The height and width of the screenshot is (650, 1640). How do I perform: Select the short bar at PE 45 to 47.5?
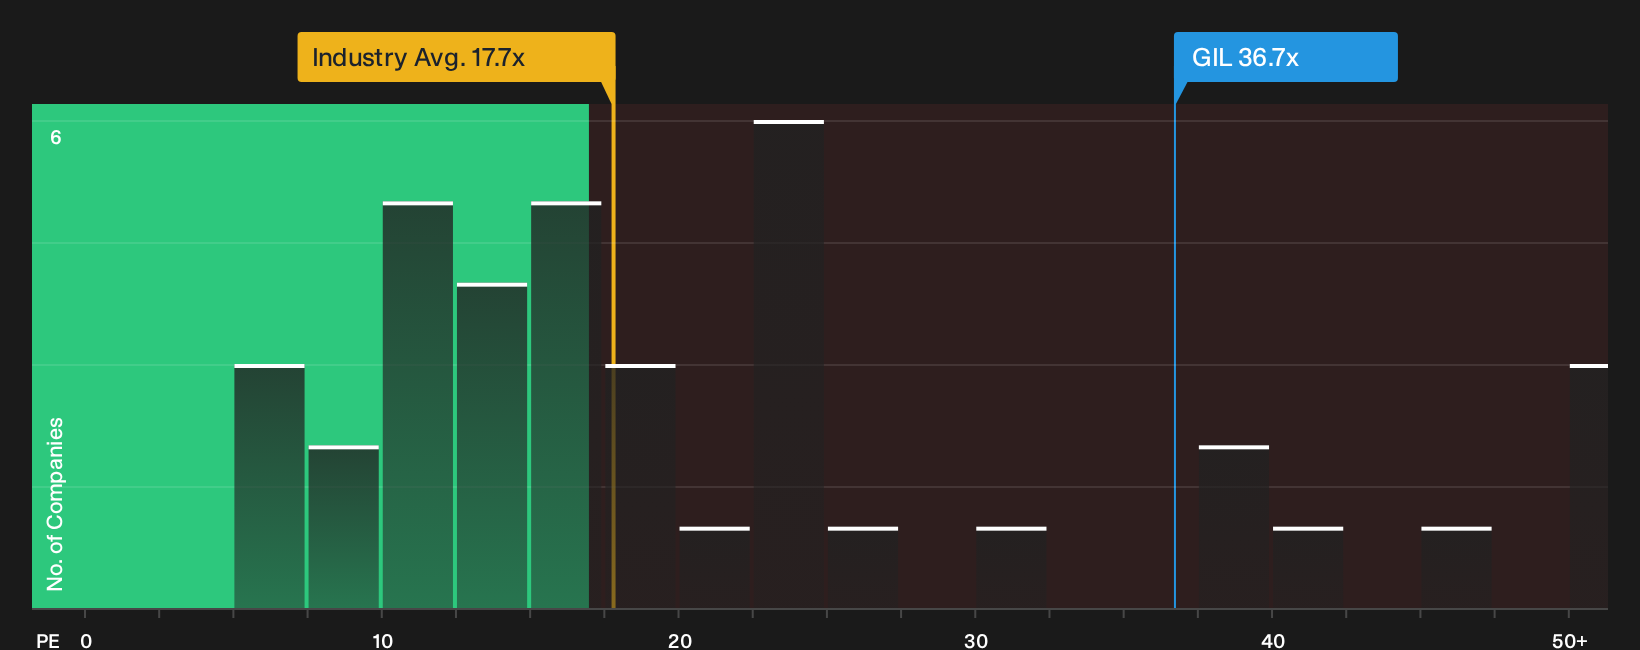[1456, 567]
